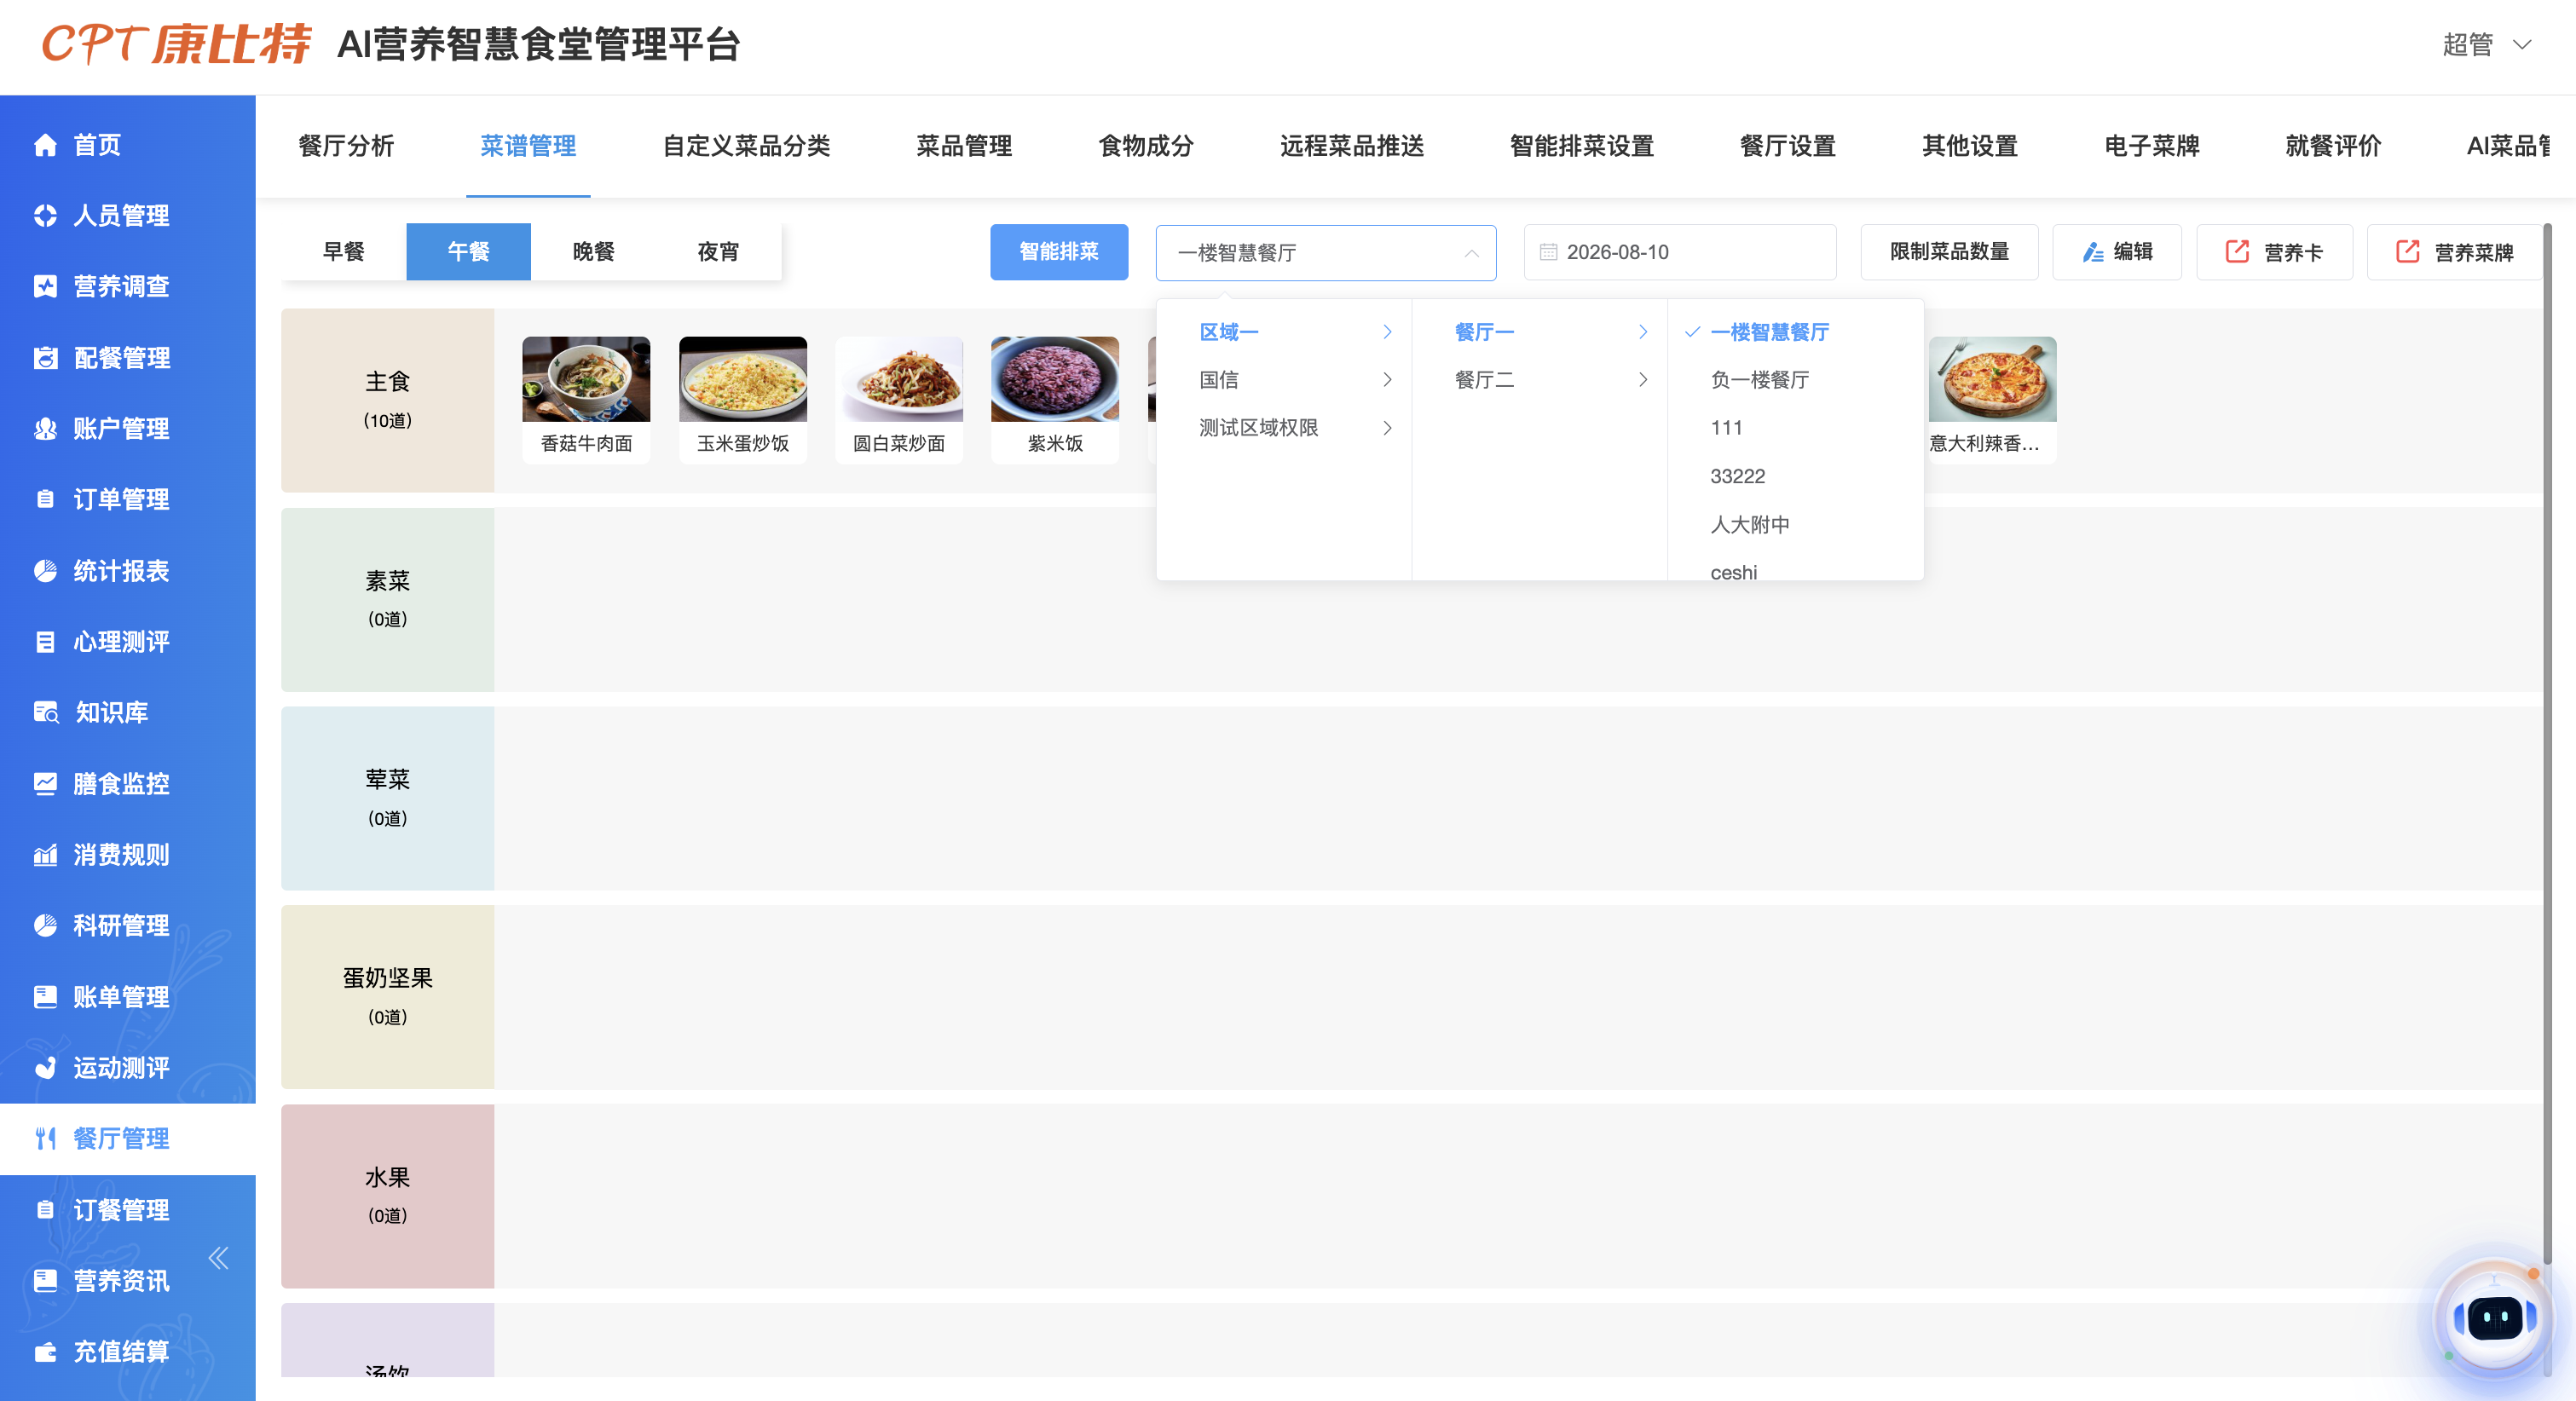Open the 自定义菜品分类 tab
The width and height of the screenshot is (2576, 1401).
pyautogui.click(x=747, y=147)
